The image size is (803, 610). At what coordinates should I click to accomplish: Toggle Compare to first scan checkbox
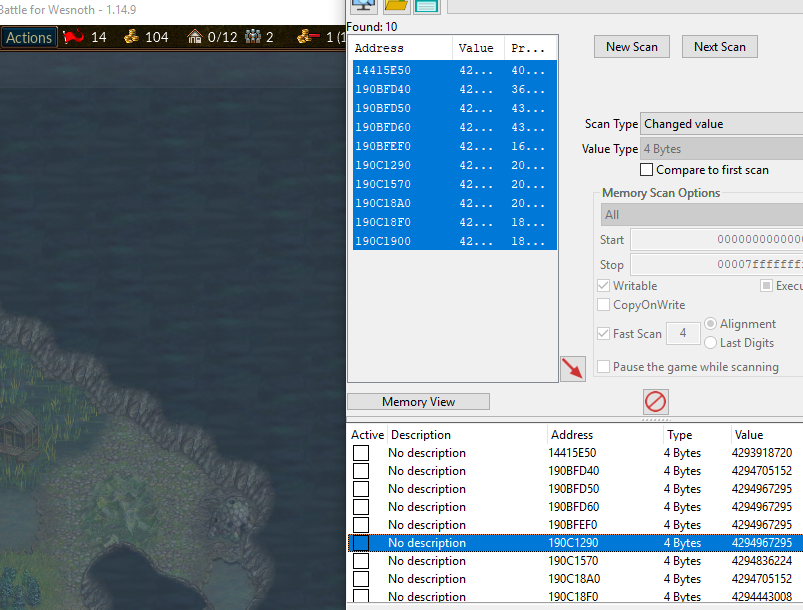click(x=646, y=170)
